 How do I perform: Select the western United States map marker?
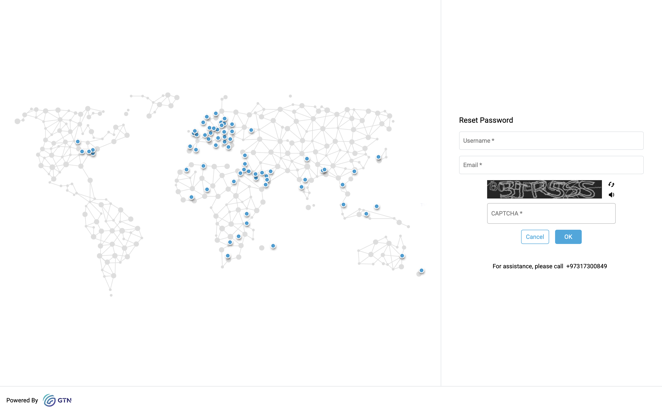78,143
